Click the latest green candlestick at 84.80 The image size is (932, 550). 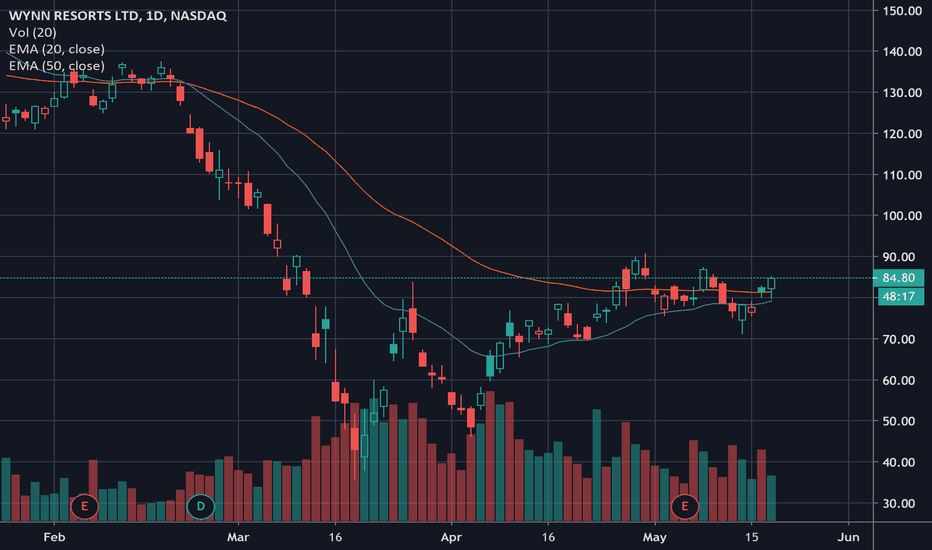tap(771, 284)
